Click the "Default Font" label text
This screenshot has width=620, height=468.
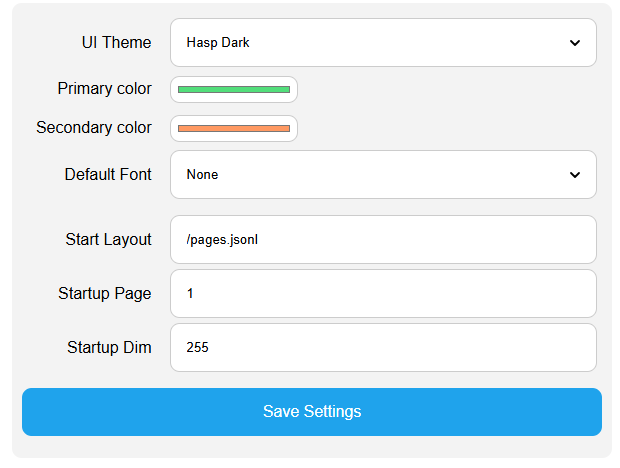coord(108,175)
